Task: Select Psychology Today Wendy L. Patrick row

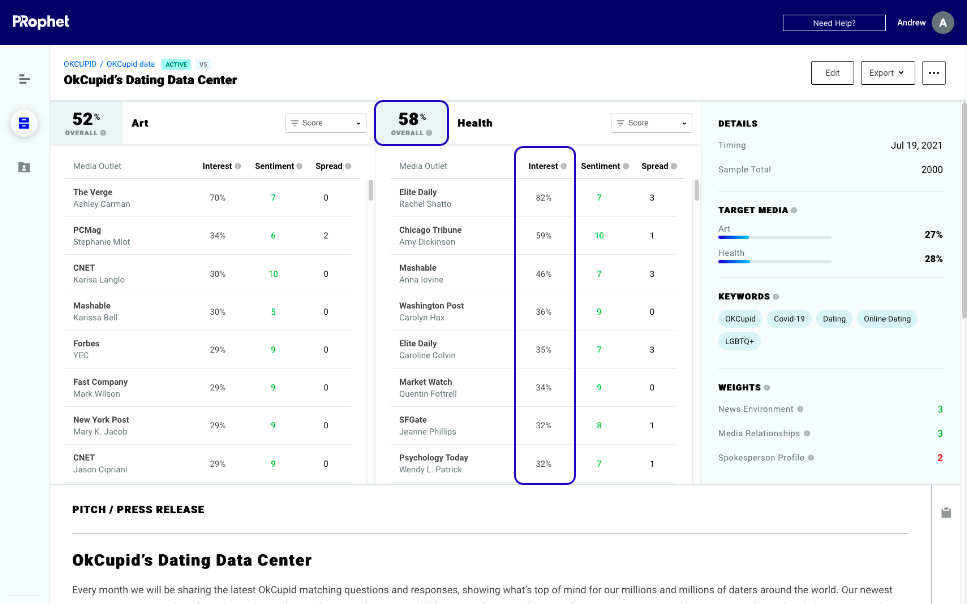Action: click(533, 463)
